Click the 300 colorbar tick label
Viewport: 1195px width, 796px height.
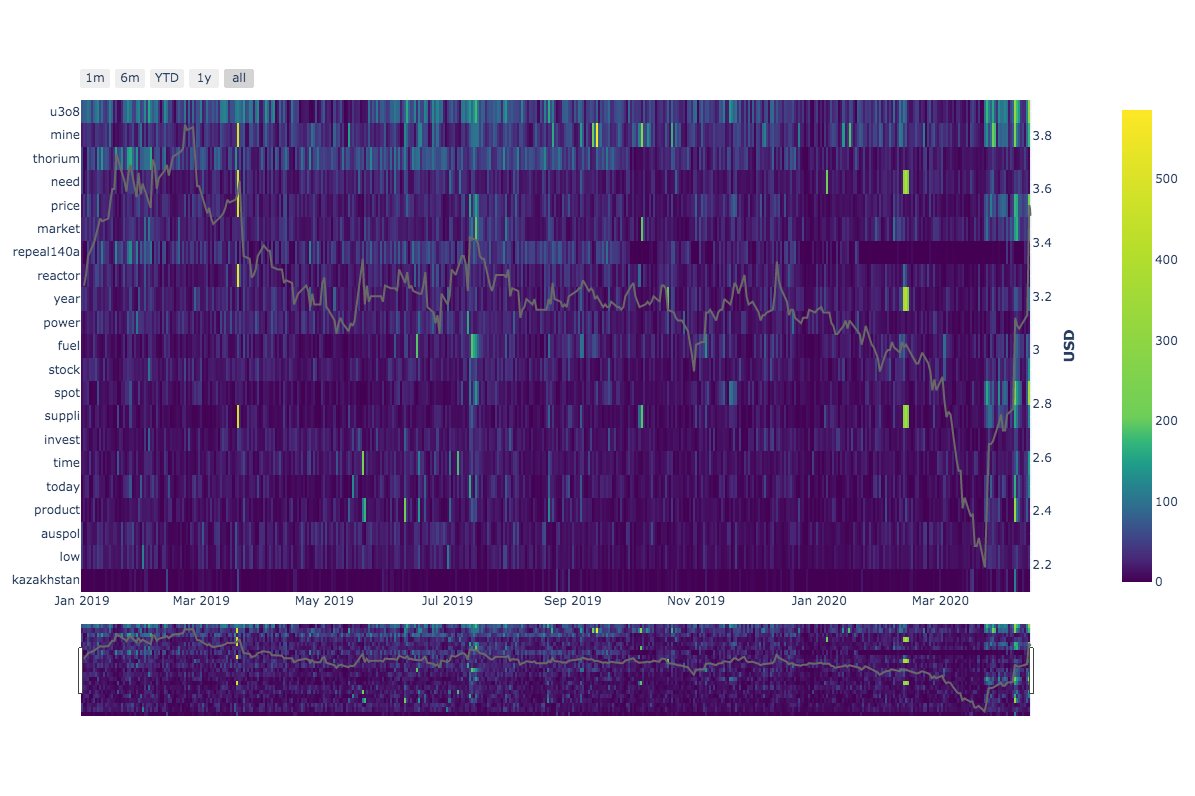pos(1166,340)
